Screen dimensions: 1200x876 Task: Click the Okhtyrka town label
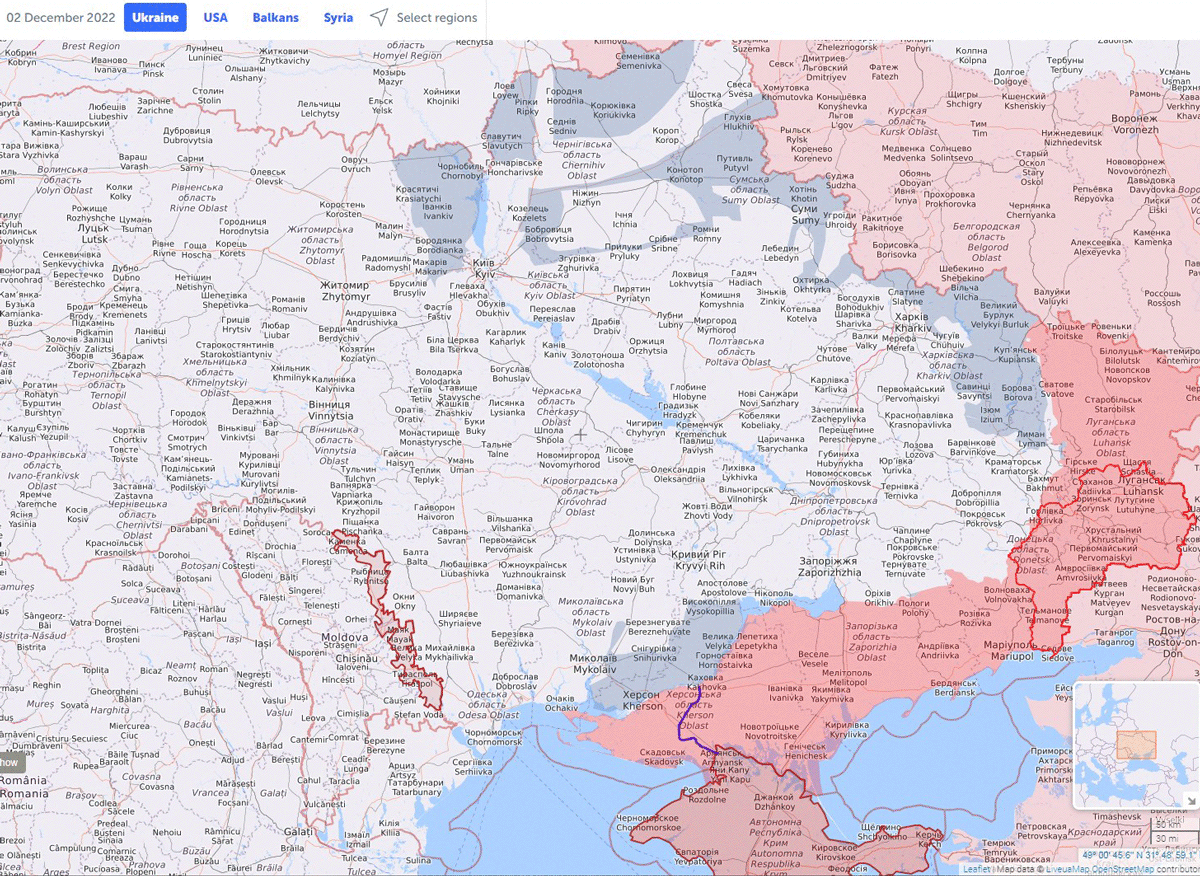[810, 284]
